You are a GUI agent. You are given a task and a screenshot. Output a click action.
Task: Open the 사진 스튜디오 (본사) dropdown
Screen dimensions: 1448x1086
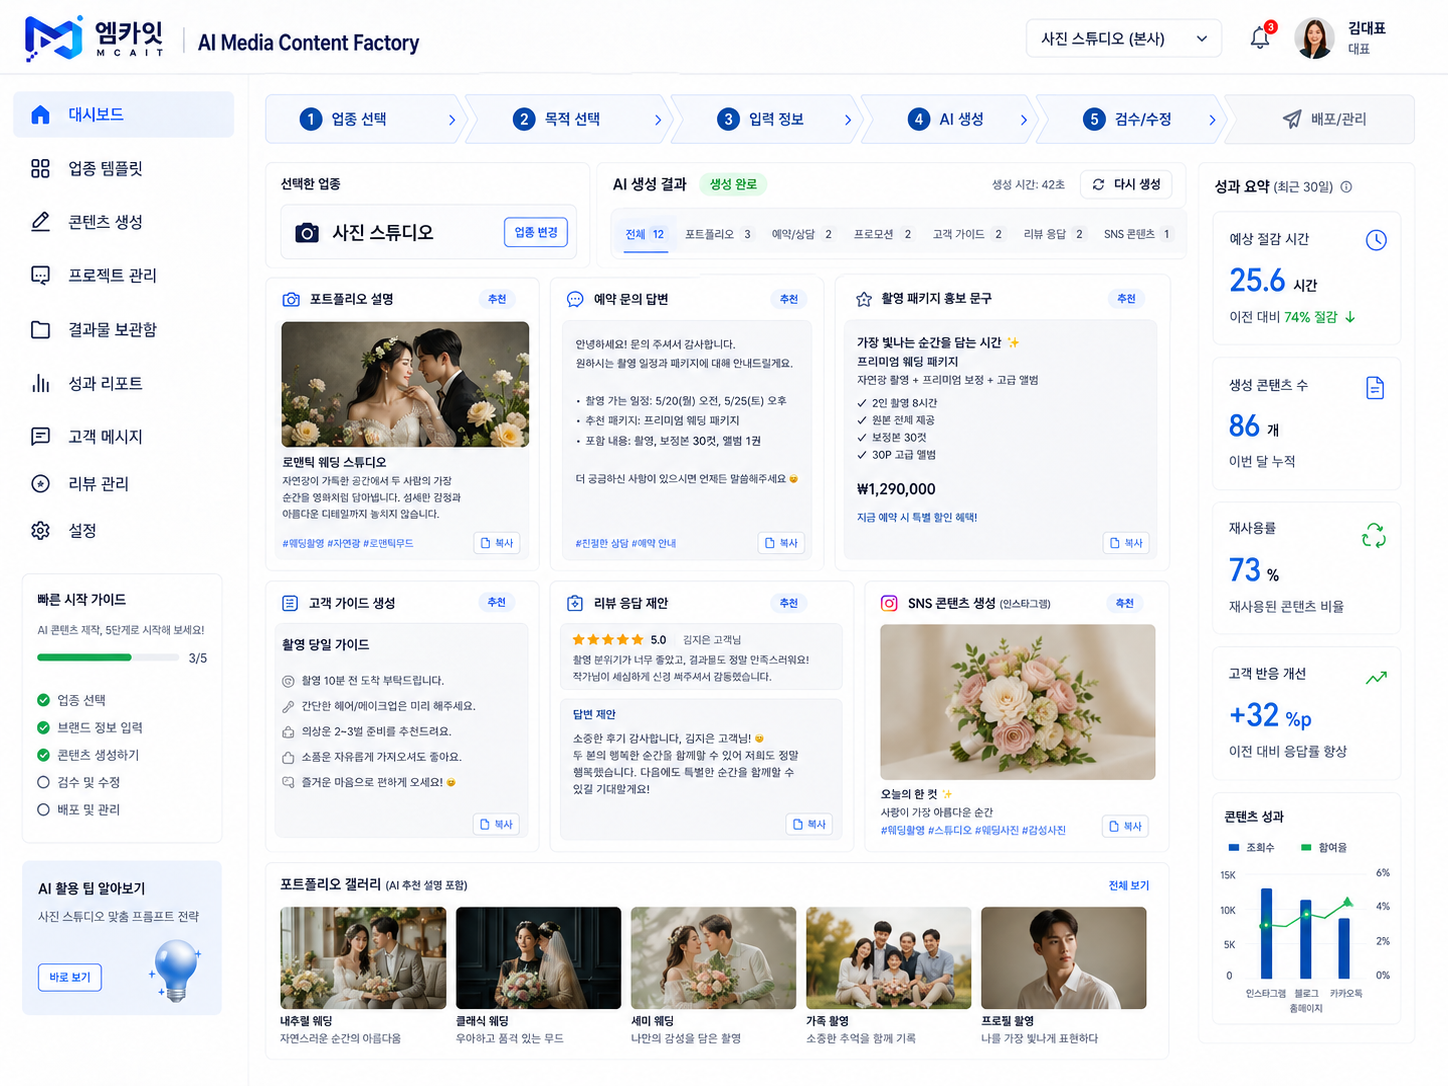(x=1124, y=39)
